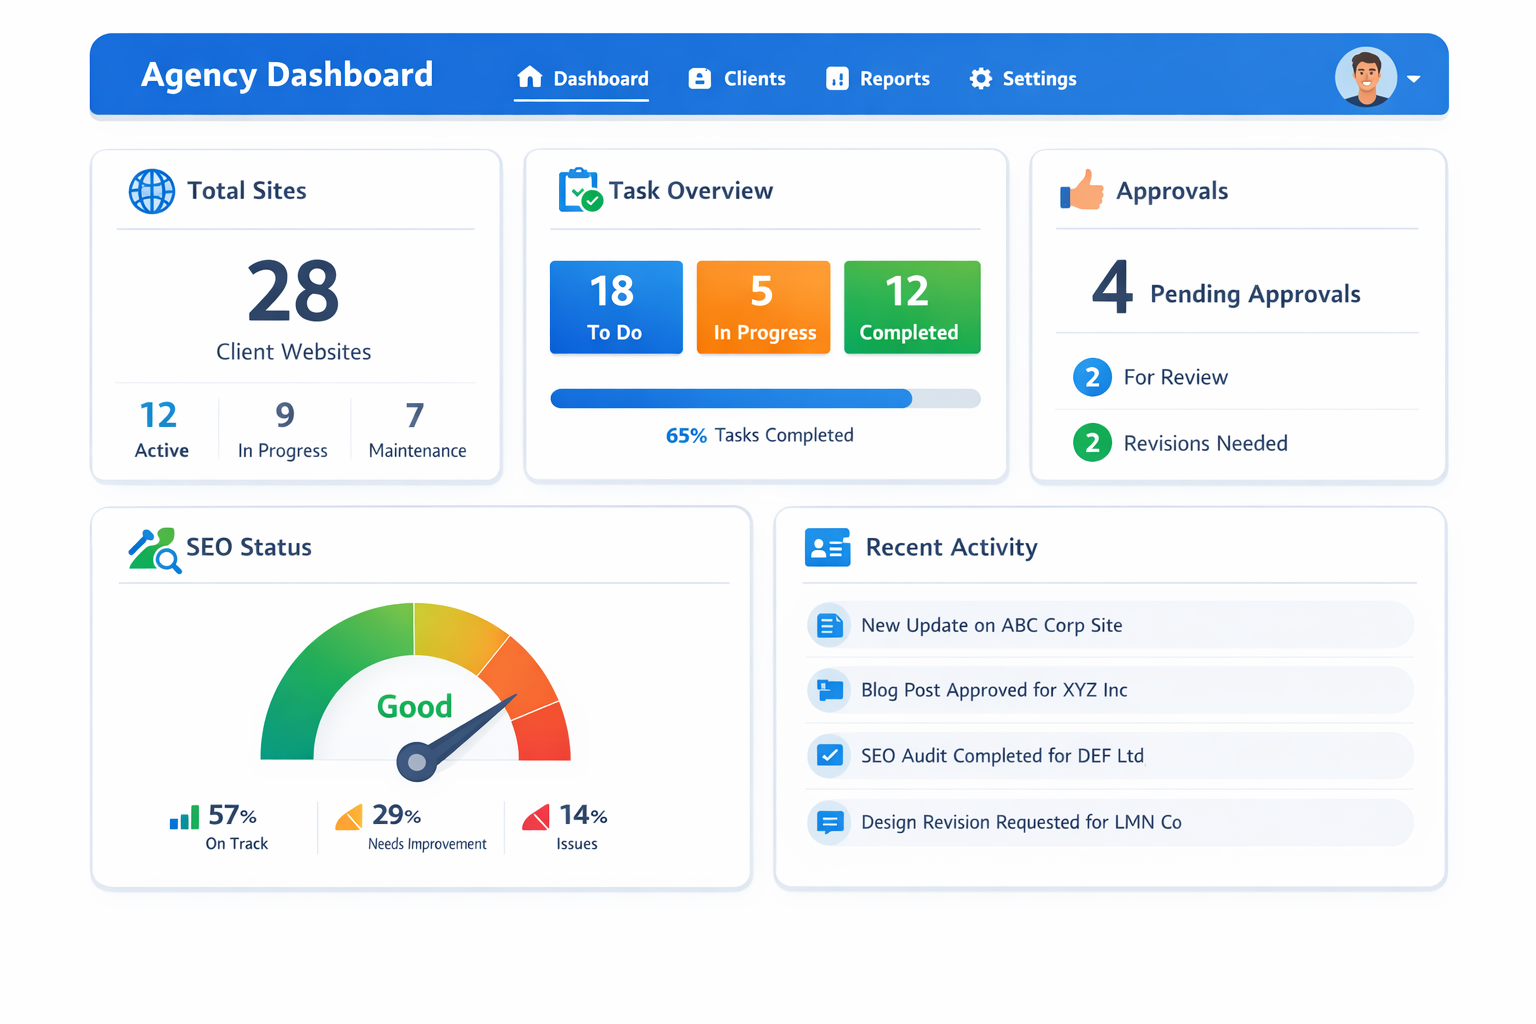Click the In Progress tasks tile
The image size is (1536, 1024).
763,307
